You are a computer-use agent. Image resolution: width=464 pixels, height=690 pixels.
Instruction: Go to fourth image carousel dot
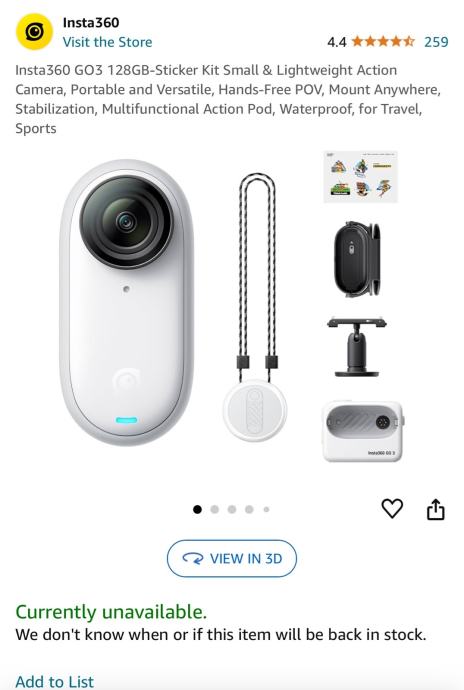pyautogui.click(x=249, y=509)
